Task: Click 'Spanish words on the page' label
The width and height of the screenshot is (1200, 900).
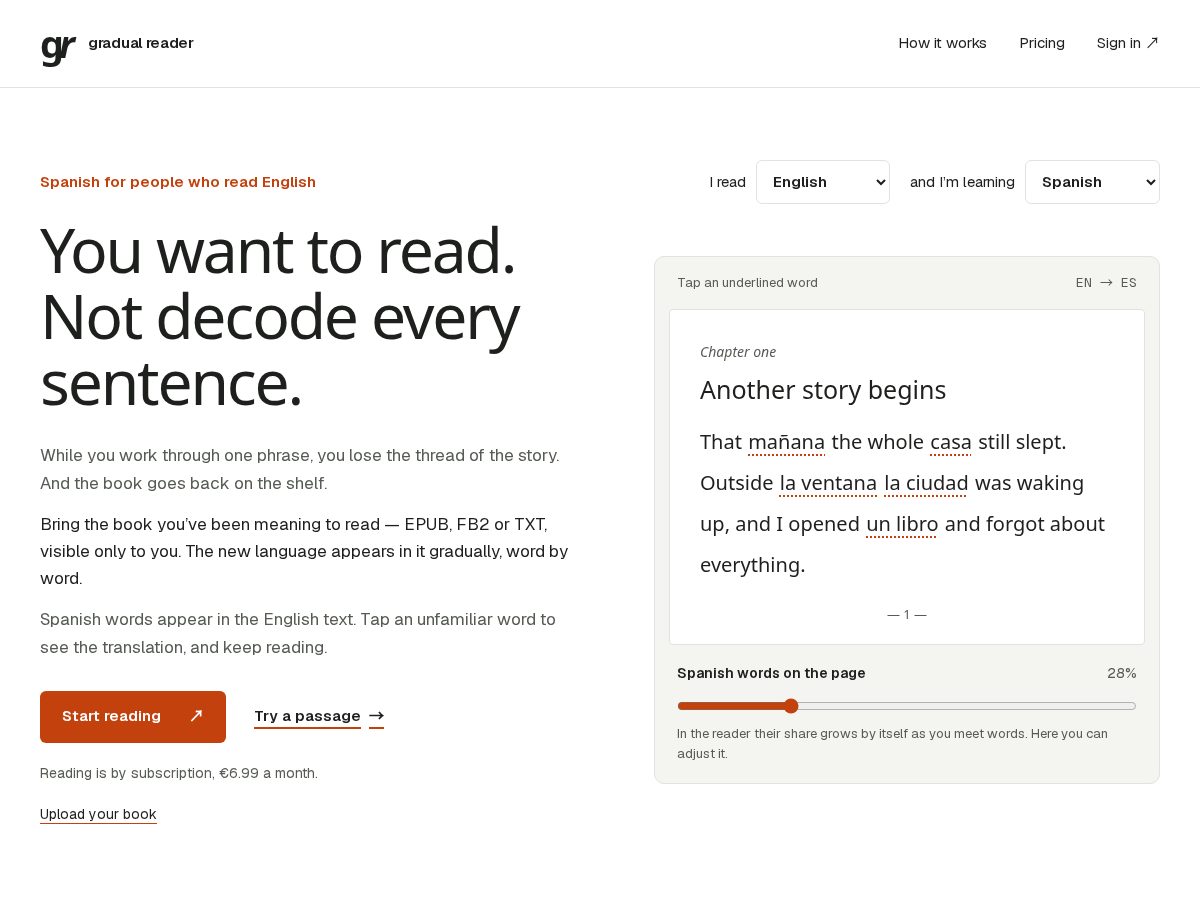Action: pos(771,673)
